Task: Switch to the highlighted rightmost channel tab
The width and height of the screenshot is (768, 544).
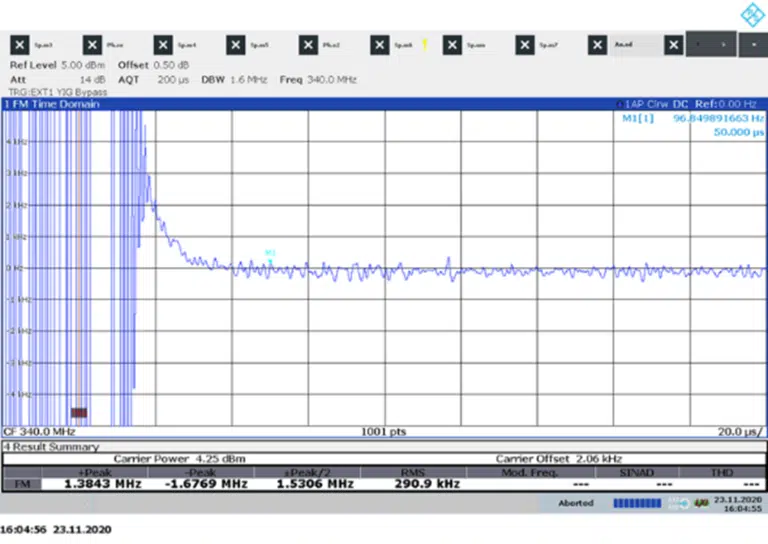Action: tap(712, 45)
